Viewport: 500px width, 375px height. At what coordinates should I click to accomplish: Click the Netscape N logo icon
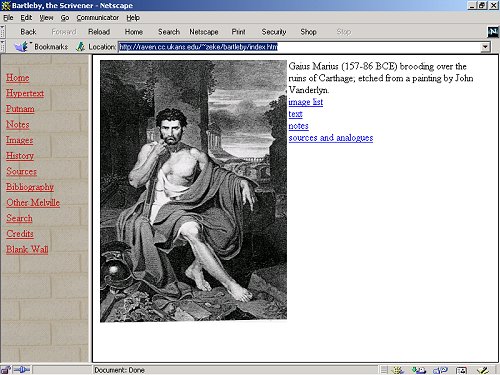click(493, 32)
